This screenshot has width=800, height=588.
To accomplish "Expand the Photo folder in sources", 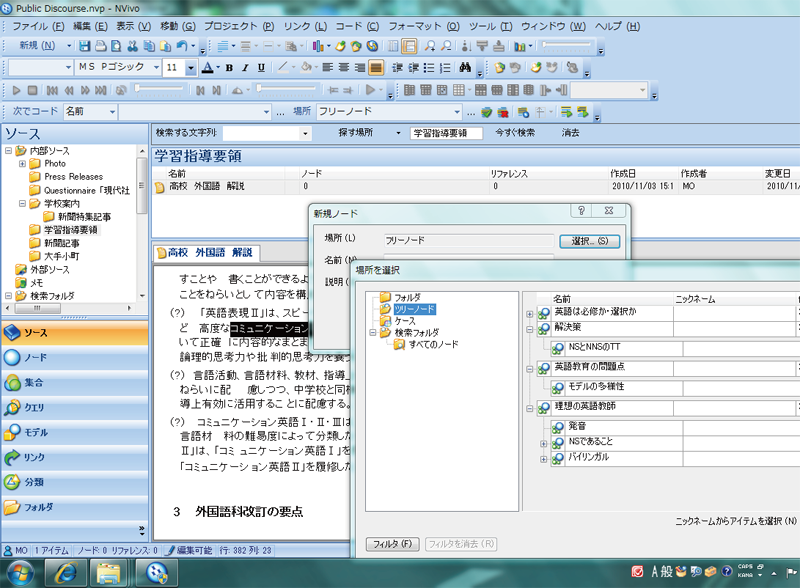I will tap(22, 163).
